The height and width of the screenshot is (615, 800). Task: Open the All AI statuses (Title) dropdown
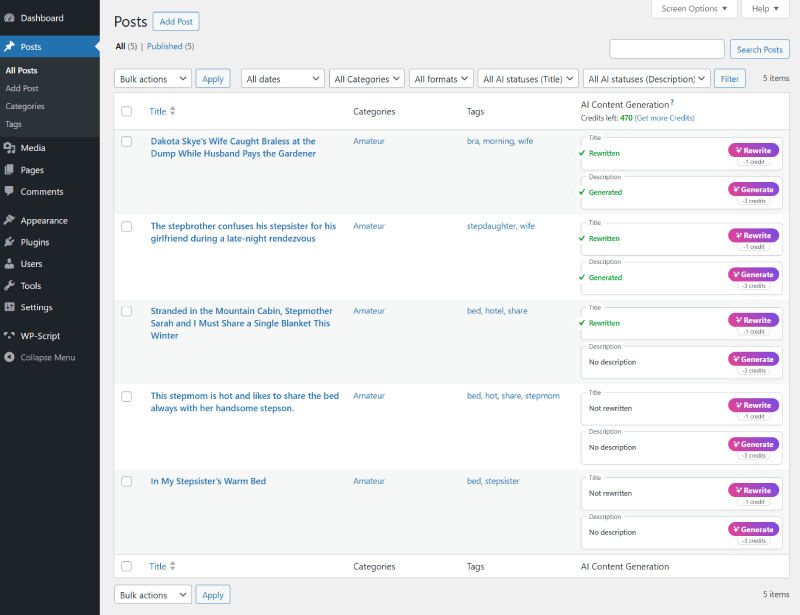(x=528, y=79)
